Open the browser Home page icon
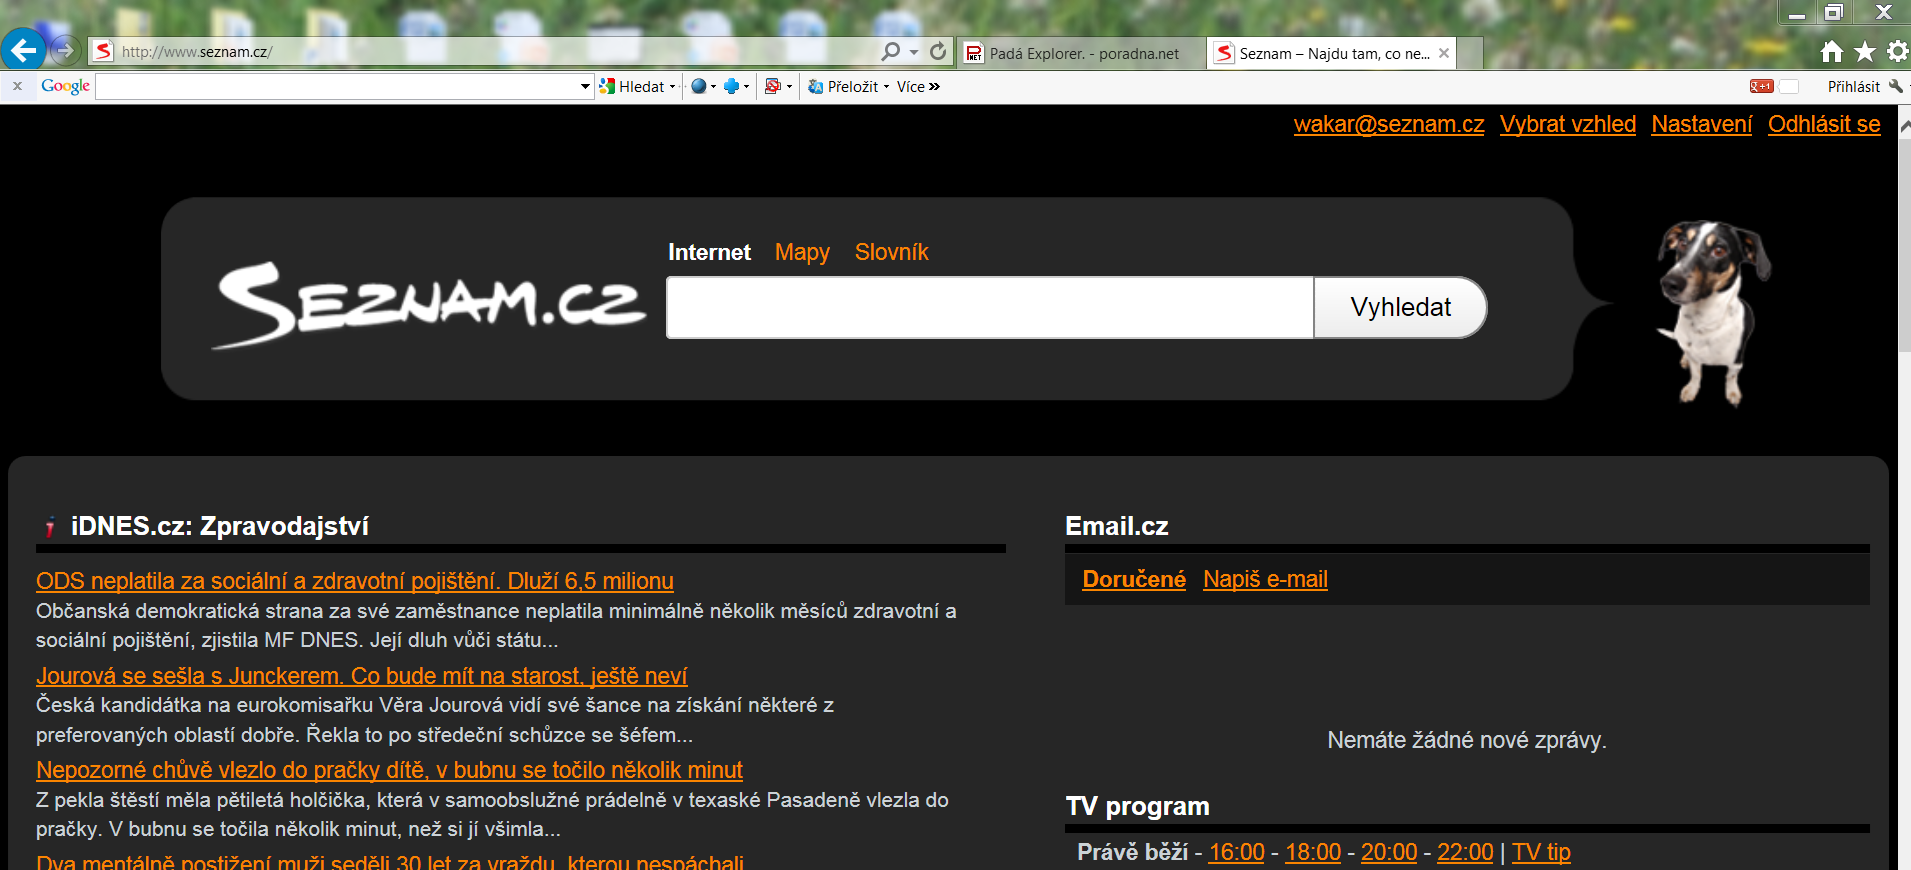The image size is (1911, 870). coord(1831,51)
